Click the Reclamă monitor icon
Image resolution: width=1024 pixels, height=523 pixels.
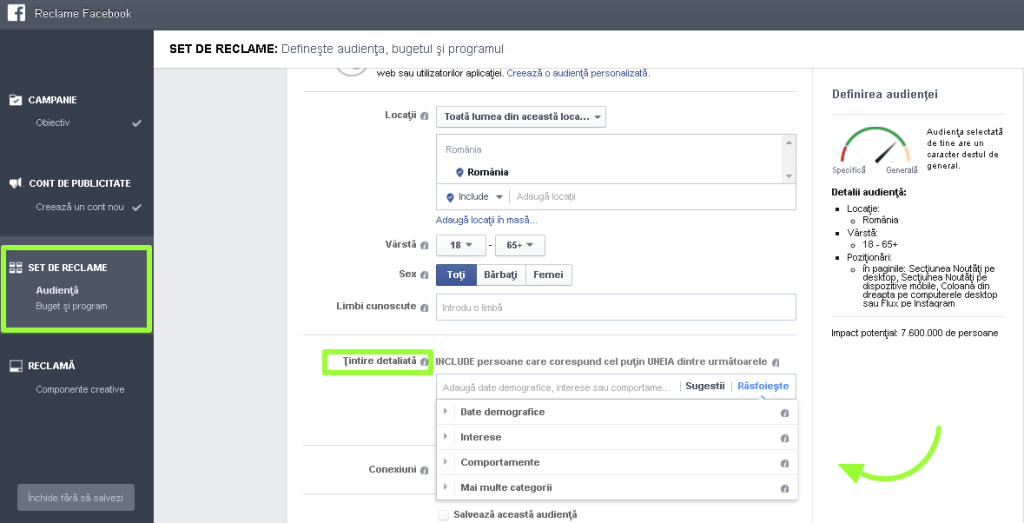(16, 366)
